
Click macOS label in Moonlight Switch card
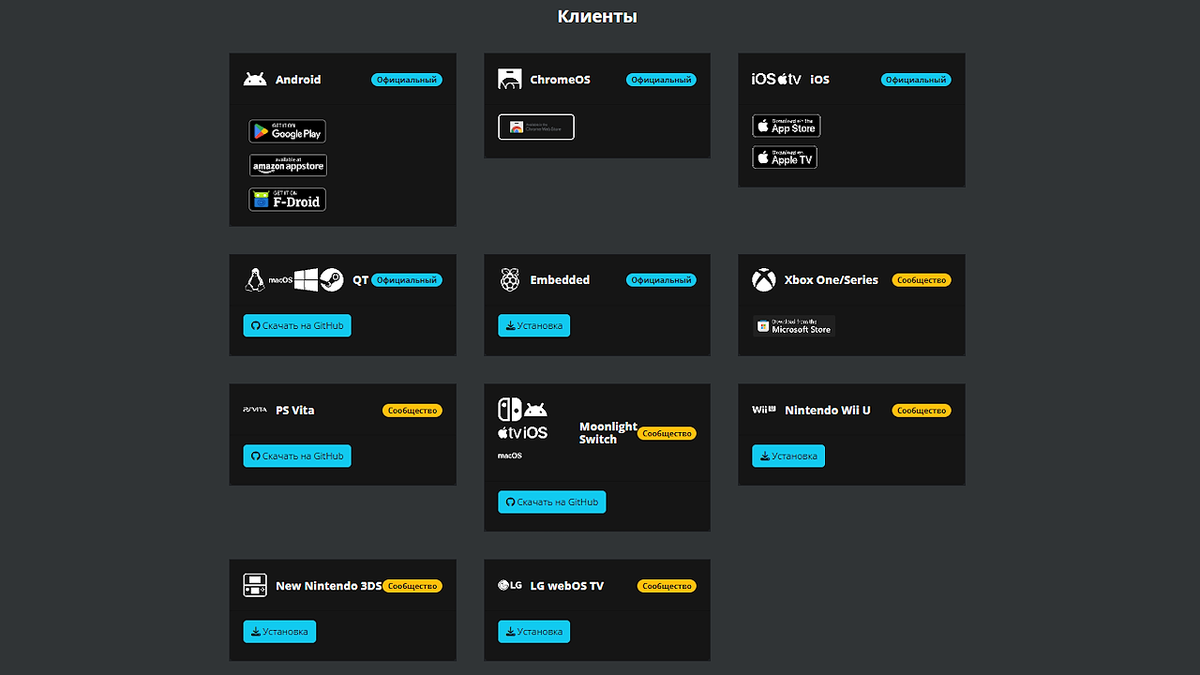coord(510,456)
